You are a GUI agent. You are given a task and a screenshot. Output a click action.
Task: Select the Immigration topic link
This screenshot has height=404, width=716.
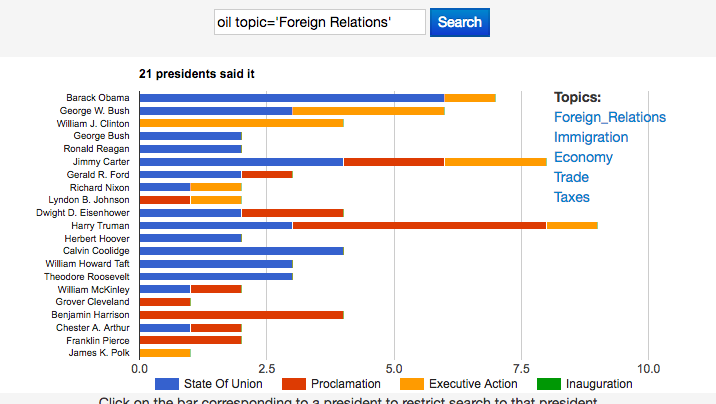pyautogui.click(x=591, y=137)
